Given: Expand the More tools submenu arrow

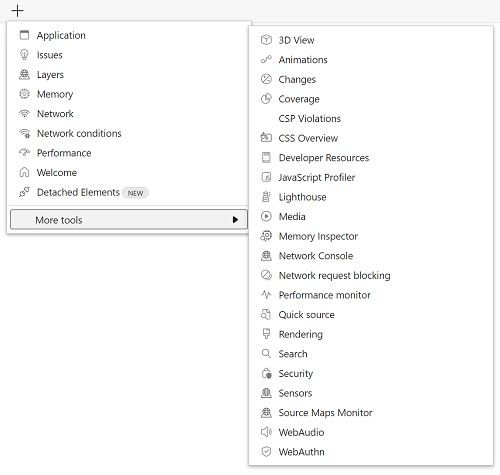Looking at the screenshot, I should click(235, 220).
